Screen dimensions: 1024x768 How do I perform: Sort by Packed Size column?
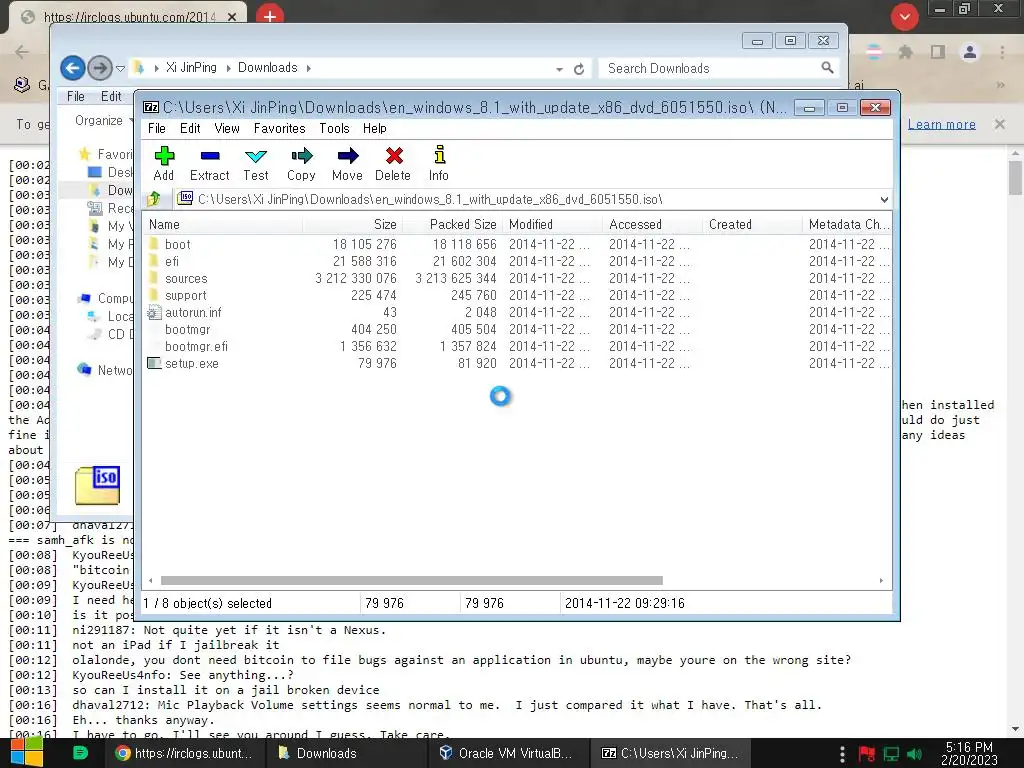(x=453, y=225)
